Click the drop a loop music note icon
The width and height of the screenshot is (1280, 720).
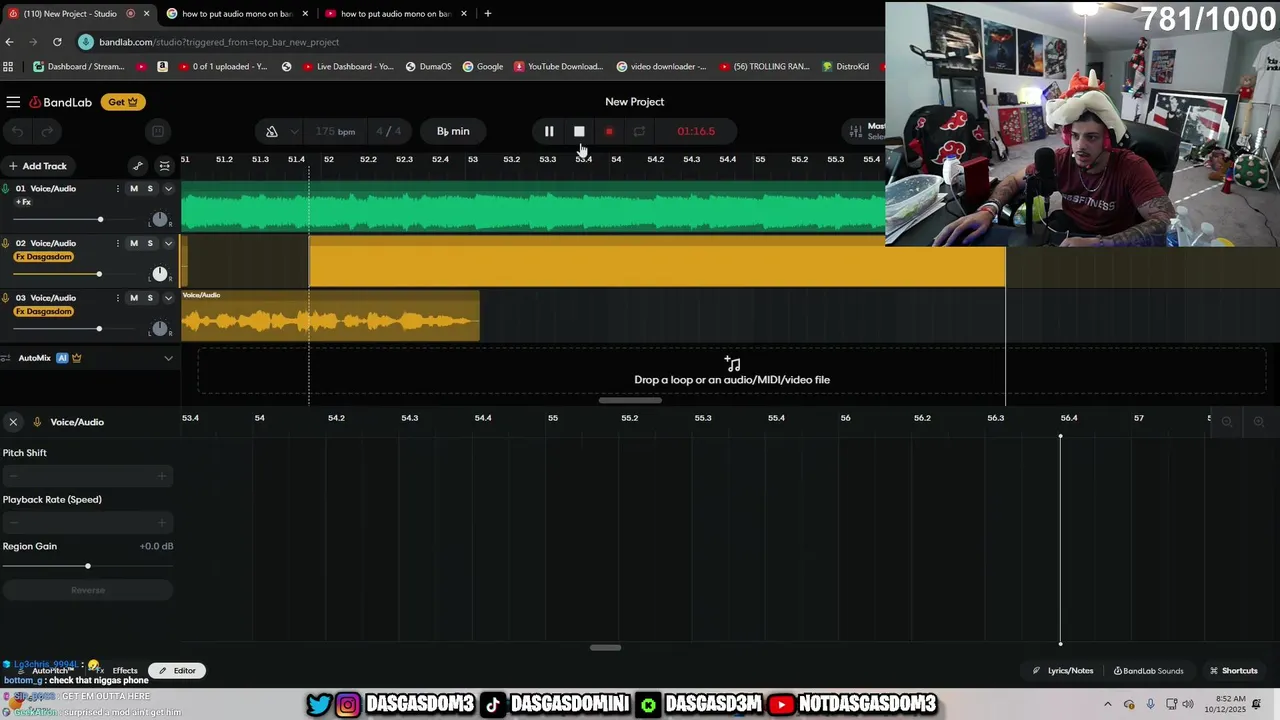(732, 364)
